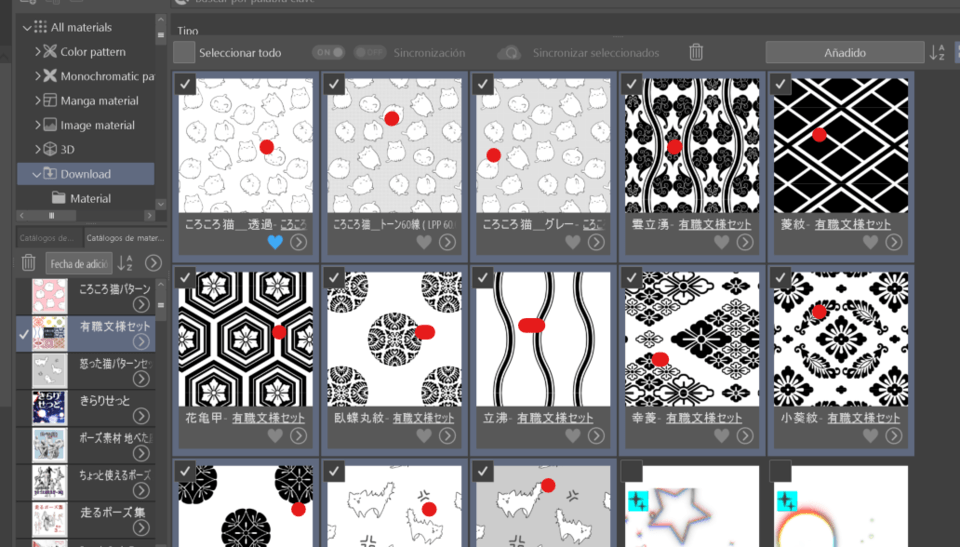Click the A-Z sort icon next to Añadido
Image resolution: width=960 pixels, height=547 pixels.
[x=937, y=52]
